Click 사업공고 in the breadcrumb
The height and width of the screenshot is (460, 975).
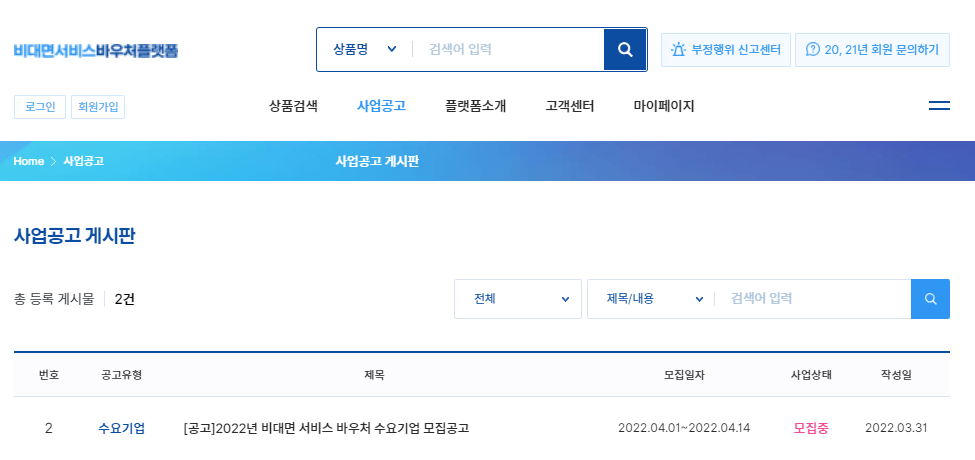[83, 161]
